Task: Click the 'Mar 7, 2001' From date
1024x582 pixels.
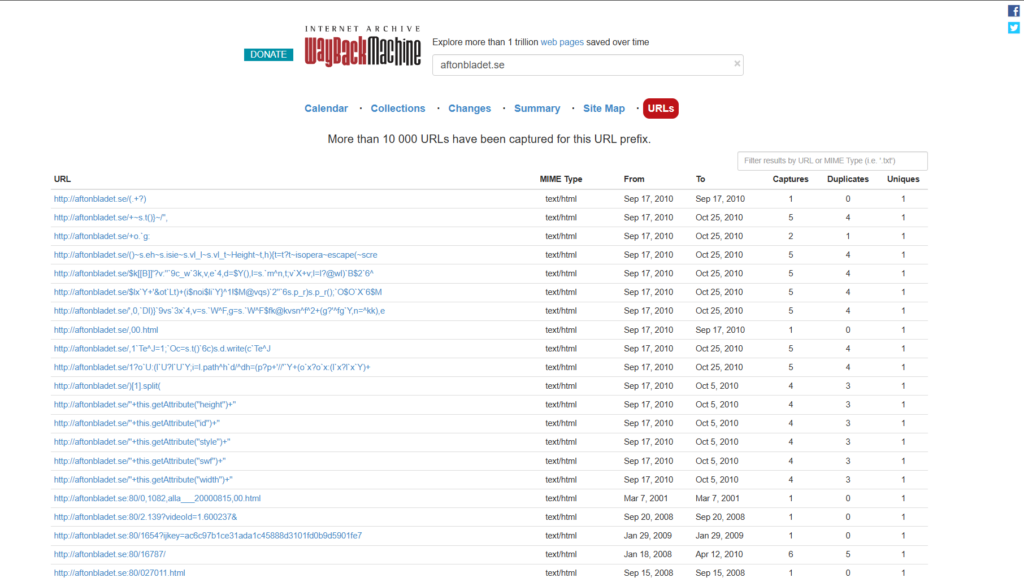Action: (645, 498)
